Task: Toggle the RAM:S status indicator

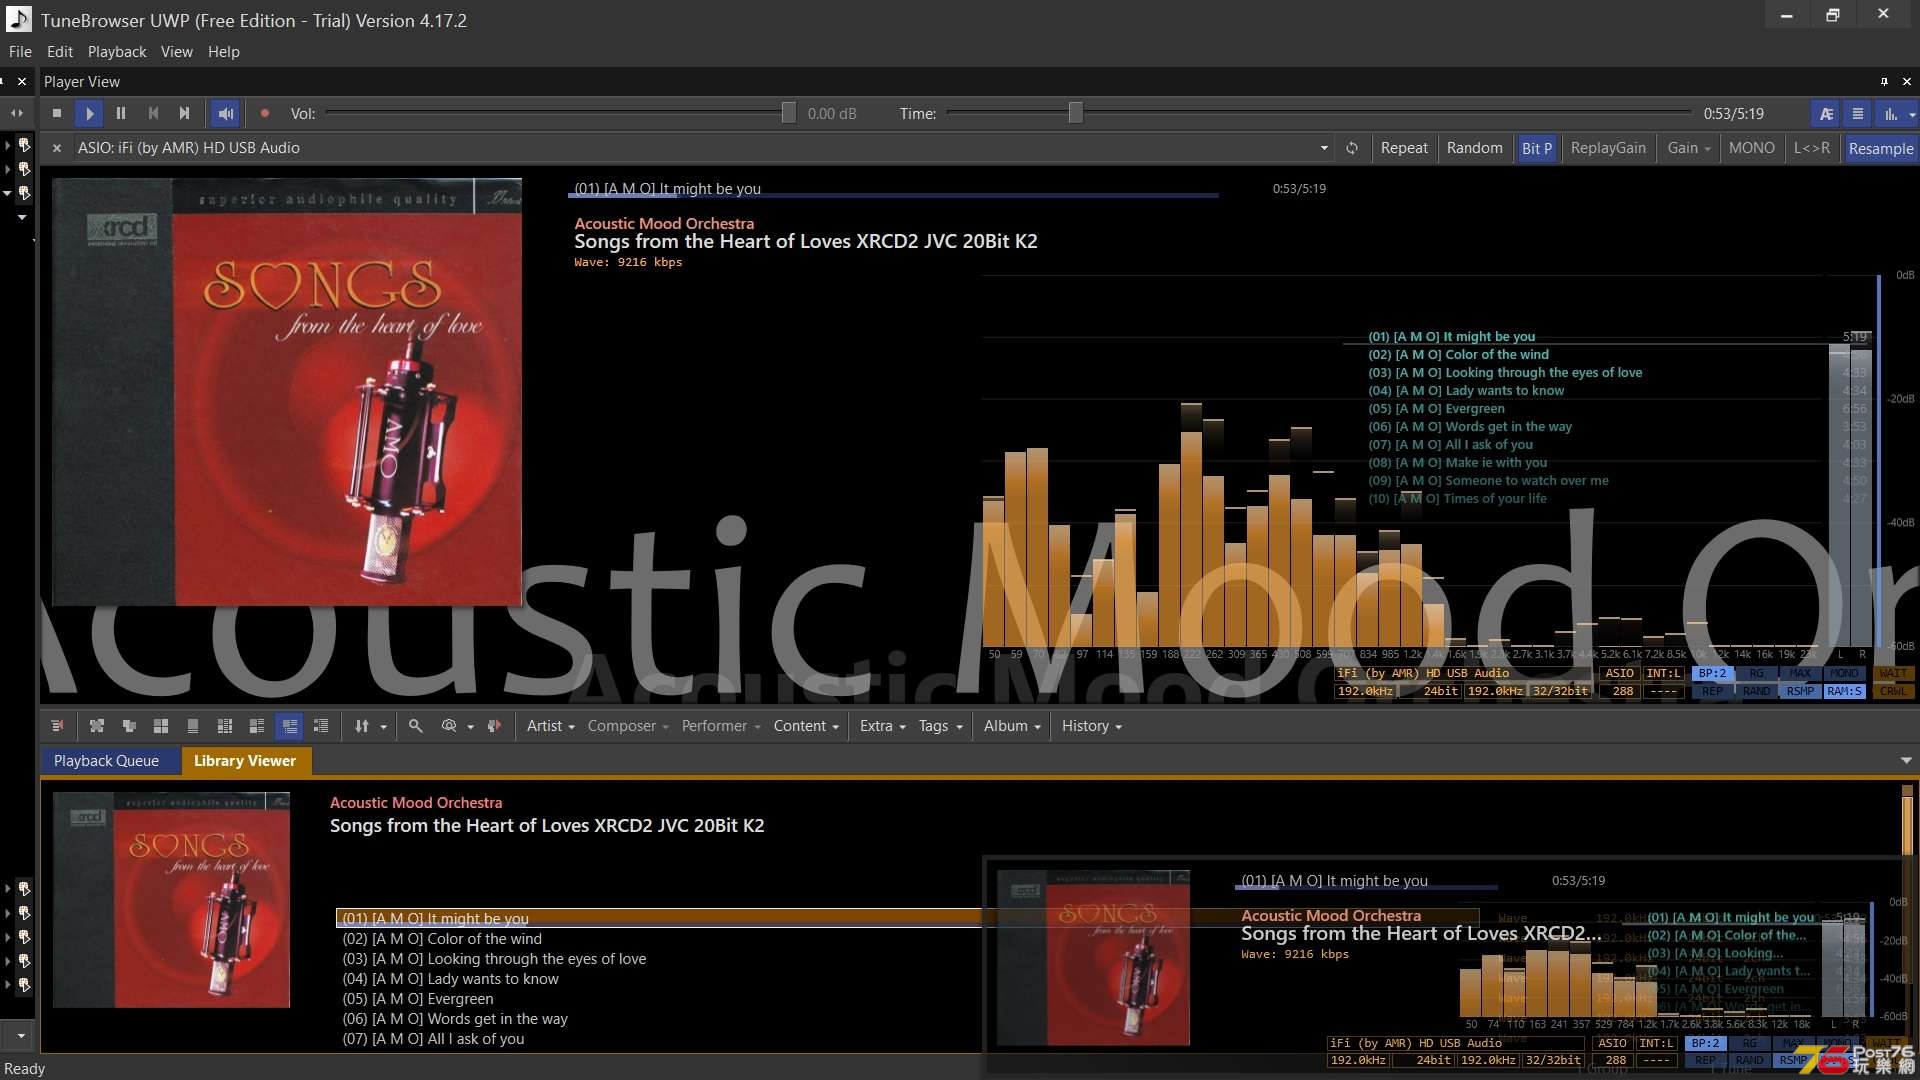Action: point(1844,691)
